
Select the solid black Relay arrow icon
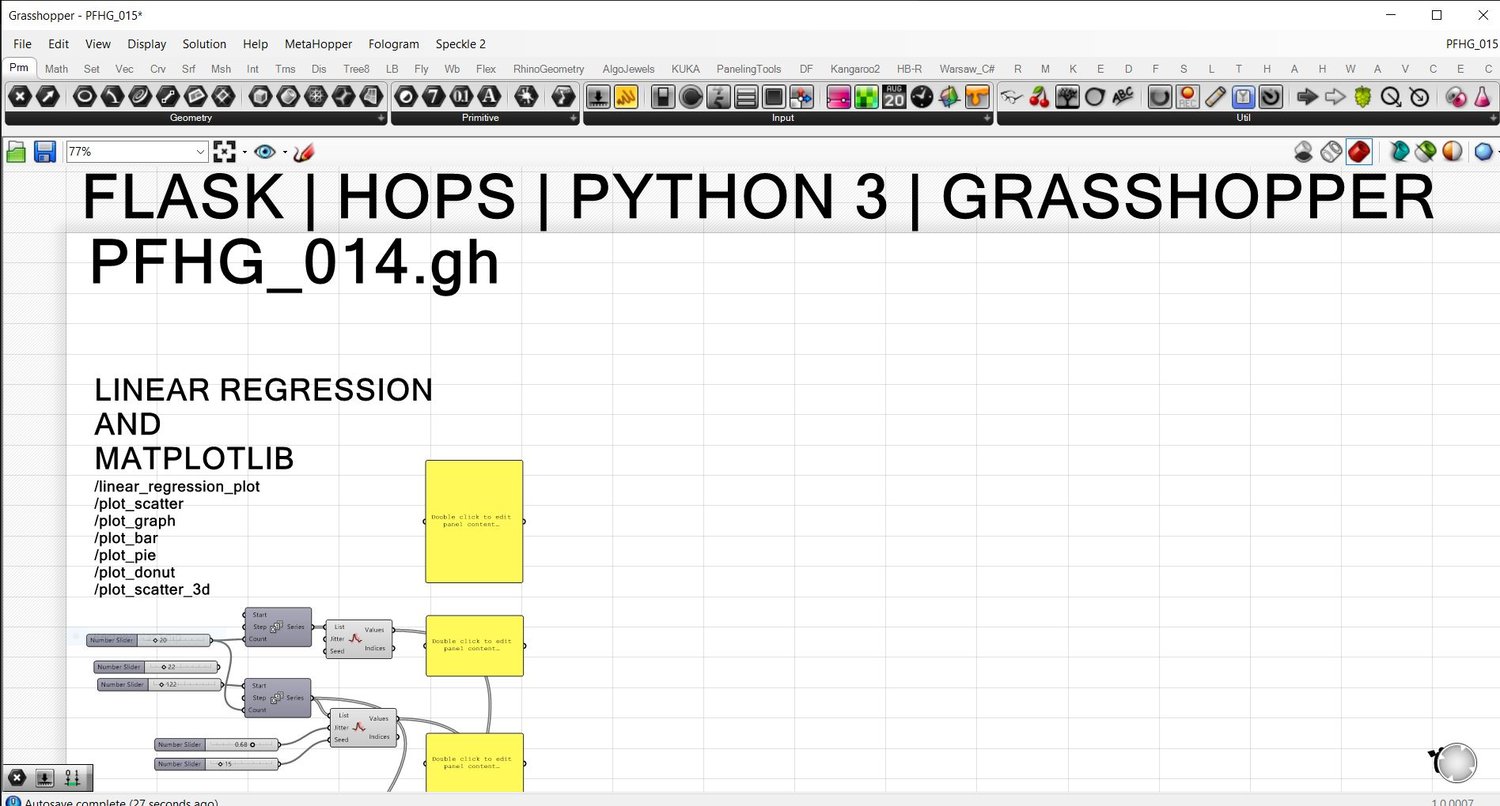[1307, 97]
